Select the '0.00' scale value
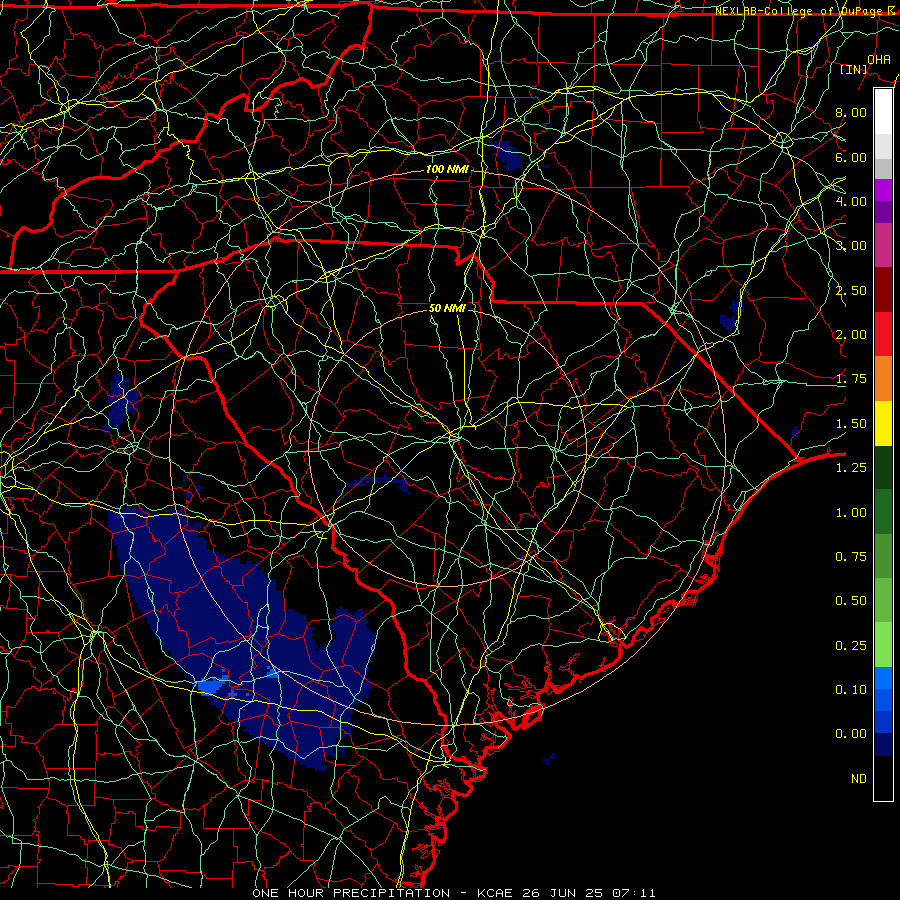The width and height of the screenshot is (900, 900). [851, 734]
